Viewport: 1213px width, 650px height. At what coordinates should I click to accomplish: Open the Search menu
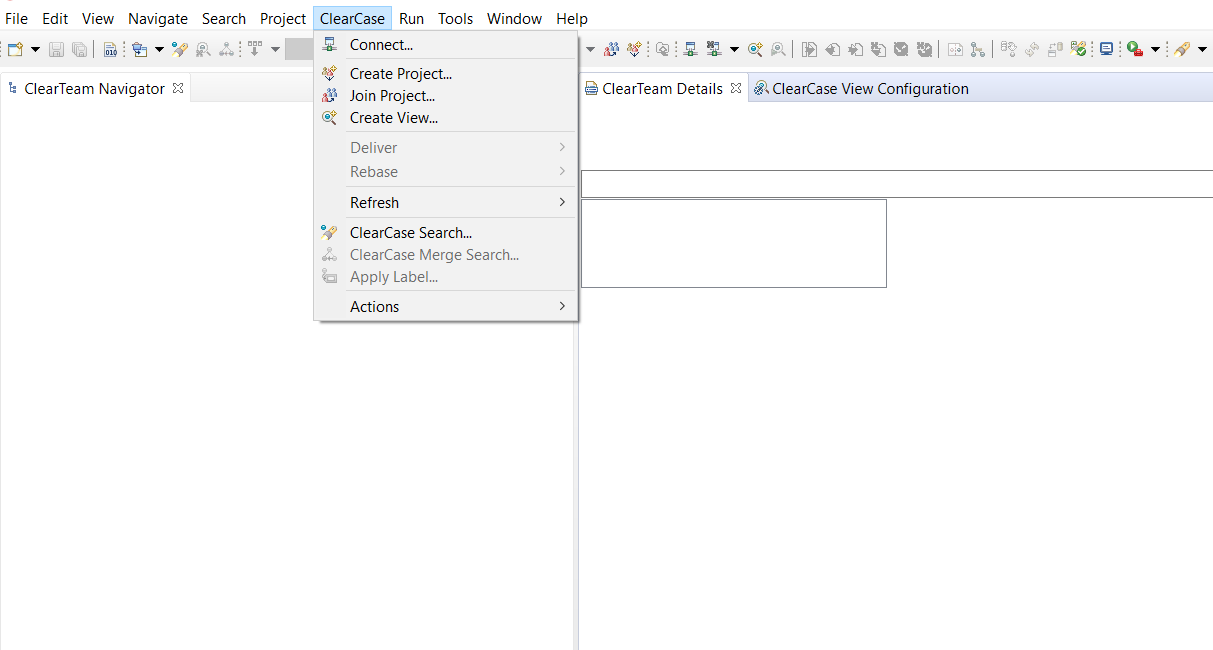point(224,19)
